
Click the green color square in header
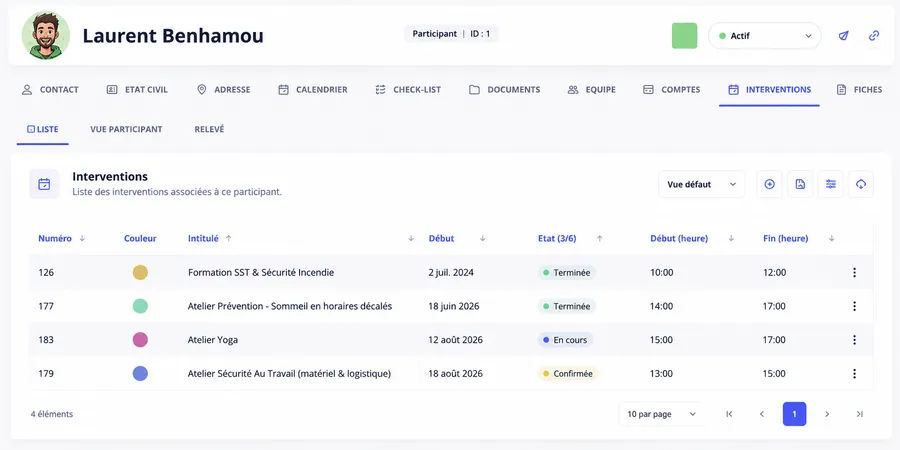(684, 36)
